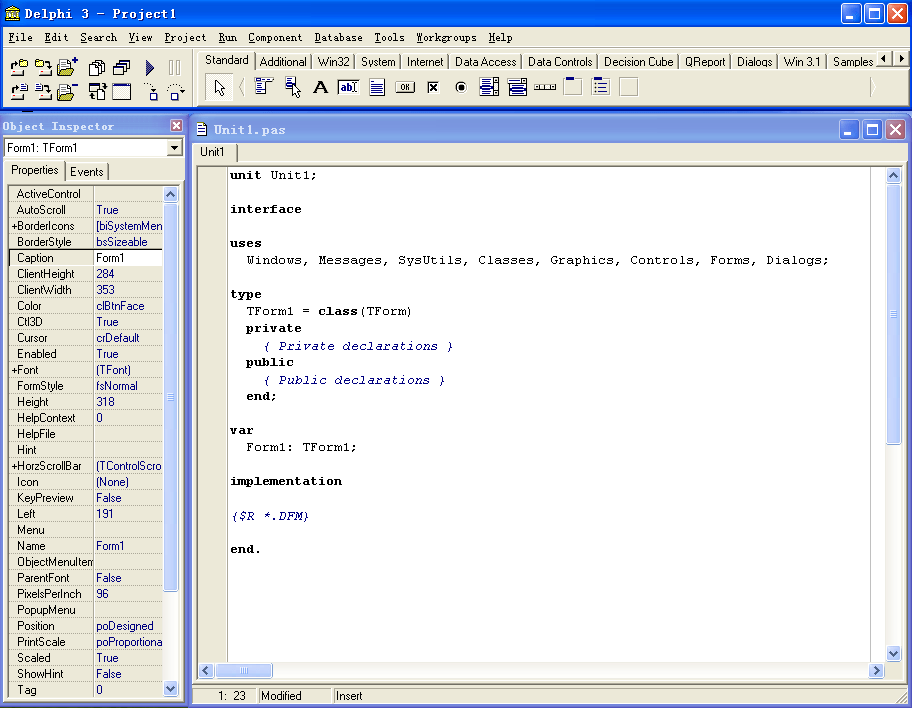Select the ComboBox component
Image resolution: width=912 pixels, height=708 pixels.
pos(517,87)
